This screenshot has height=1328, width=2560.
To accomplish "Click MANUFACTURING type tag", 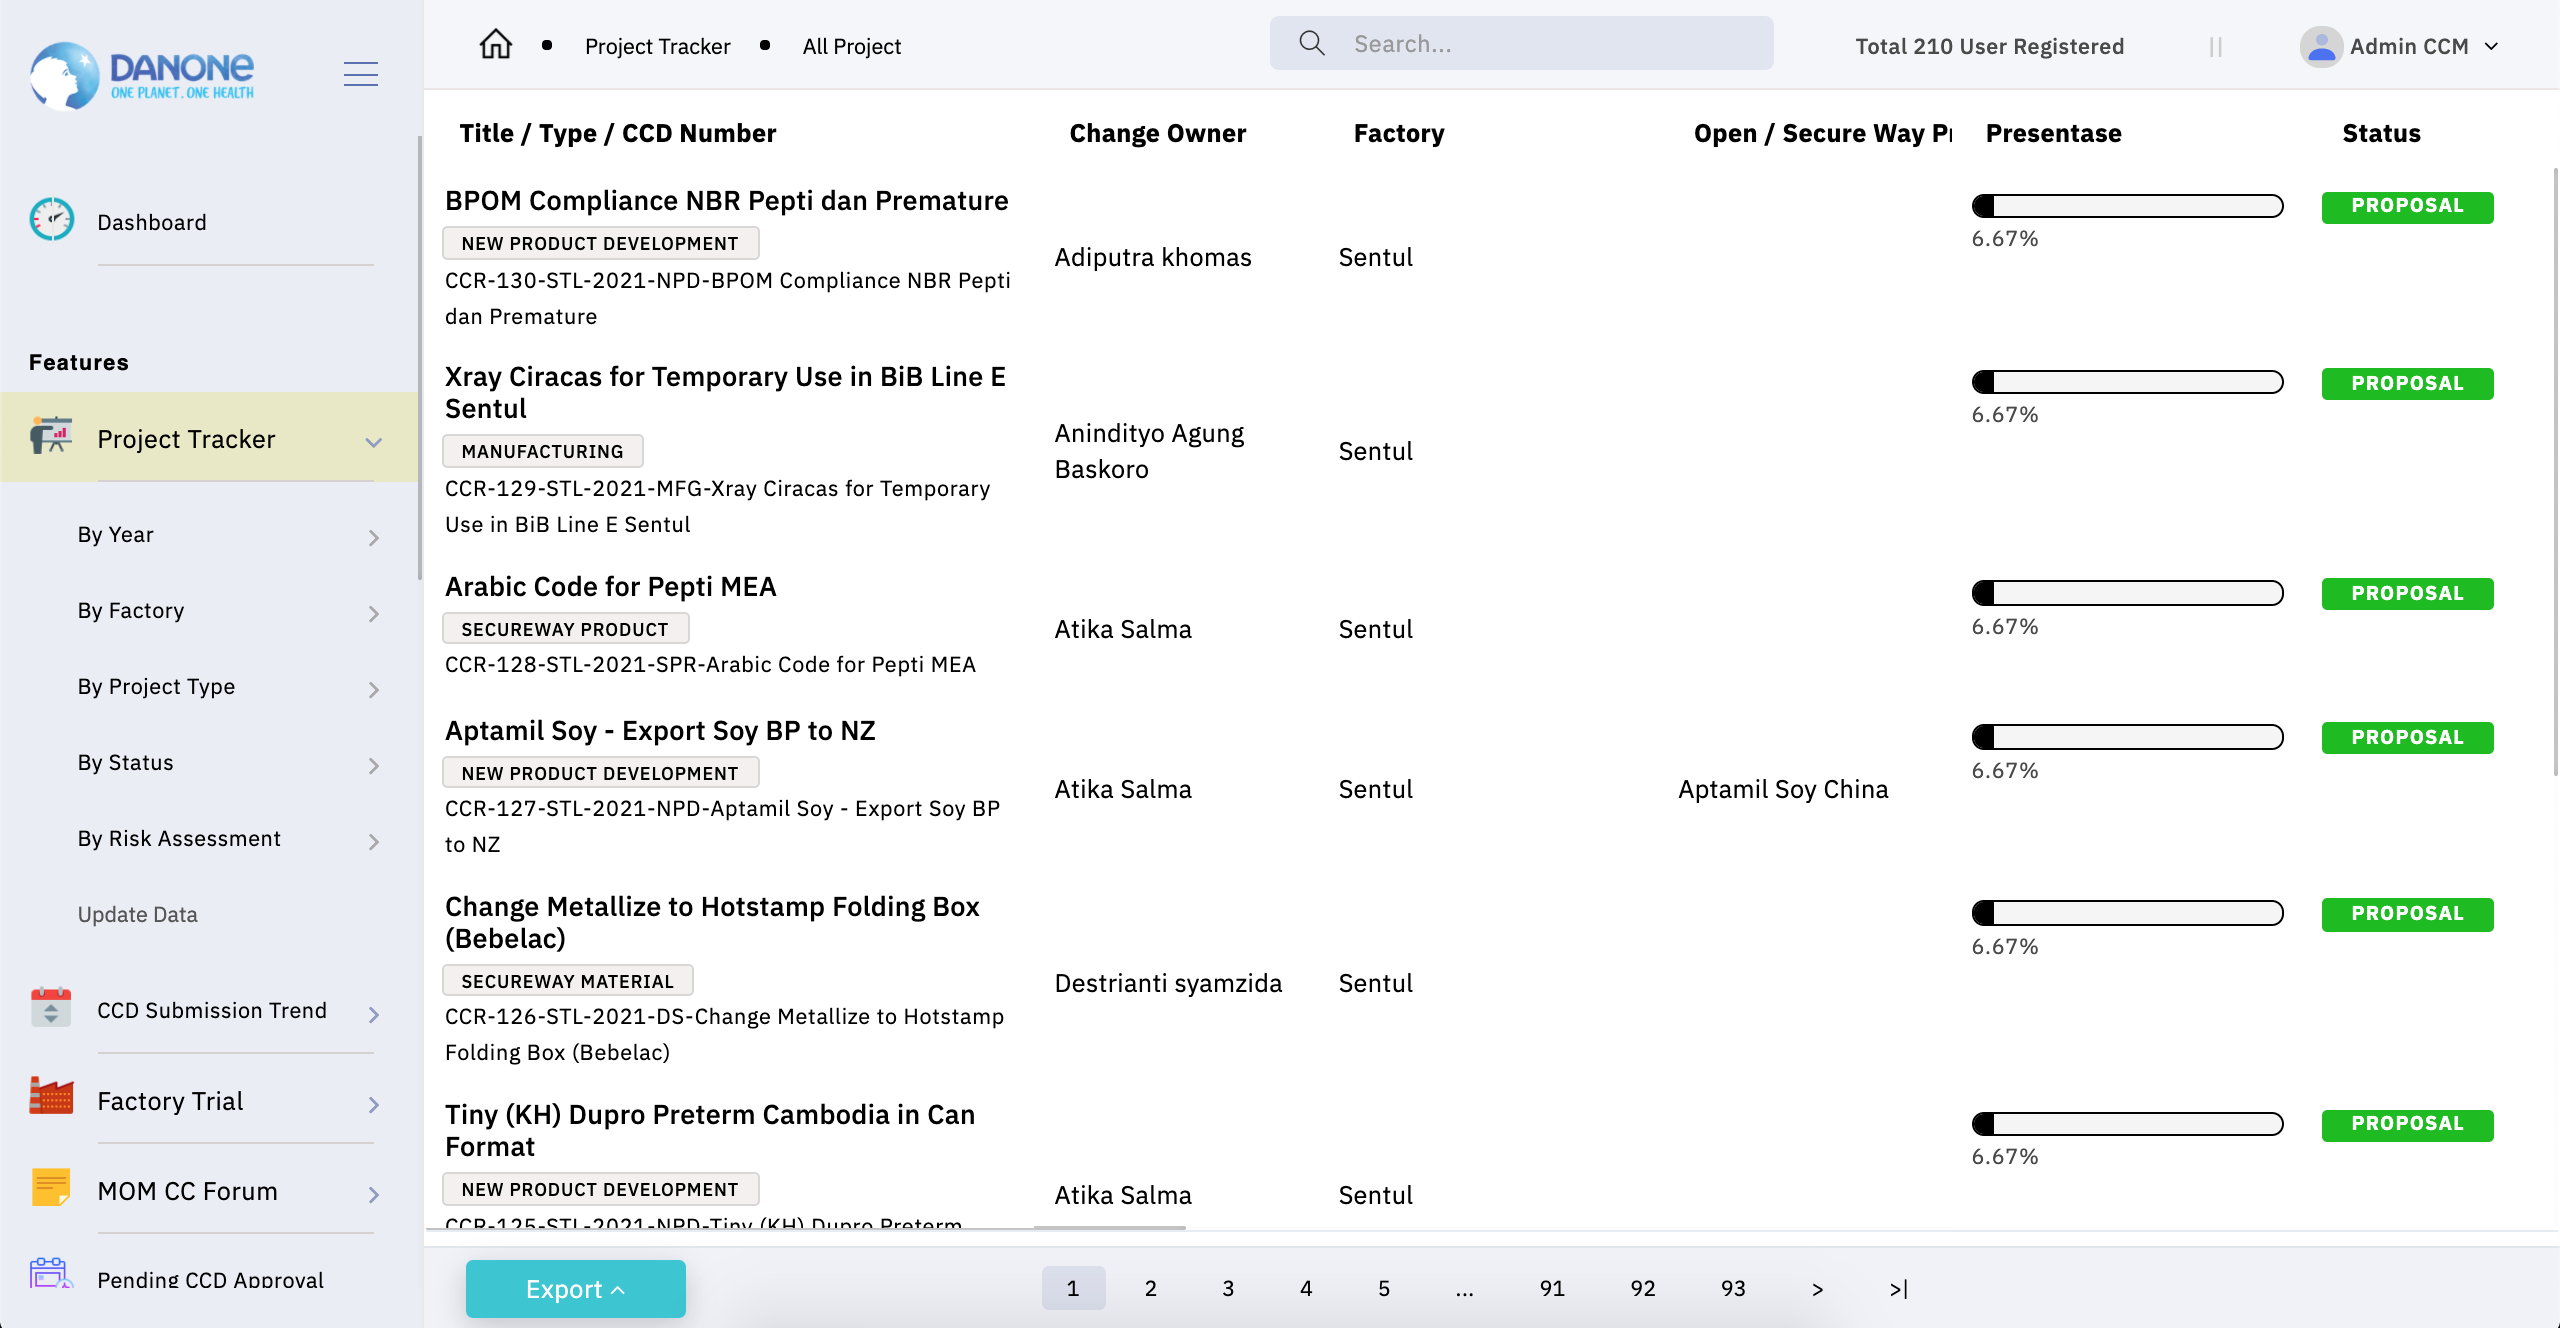I will (543, 451).
